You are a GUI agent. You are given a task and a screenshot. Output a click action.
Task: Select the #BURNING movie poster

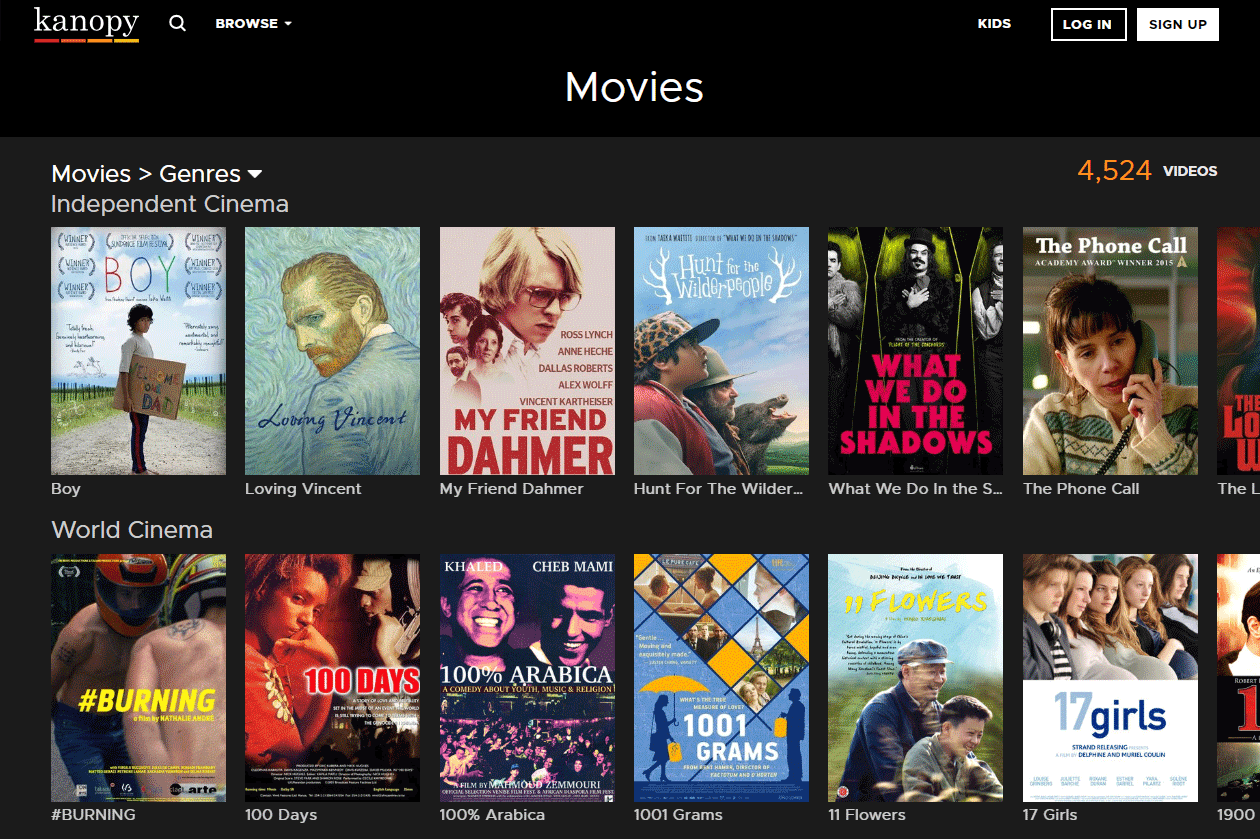tap(138, 677)
